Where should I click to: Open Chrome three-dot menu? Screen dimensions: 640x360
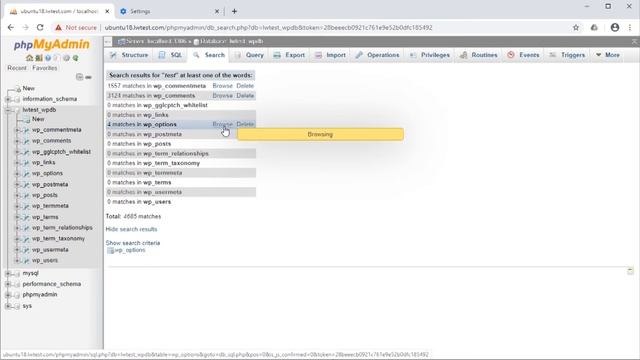(x=630, y=27)
